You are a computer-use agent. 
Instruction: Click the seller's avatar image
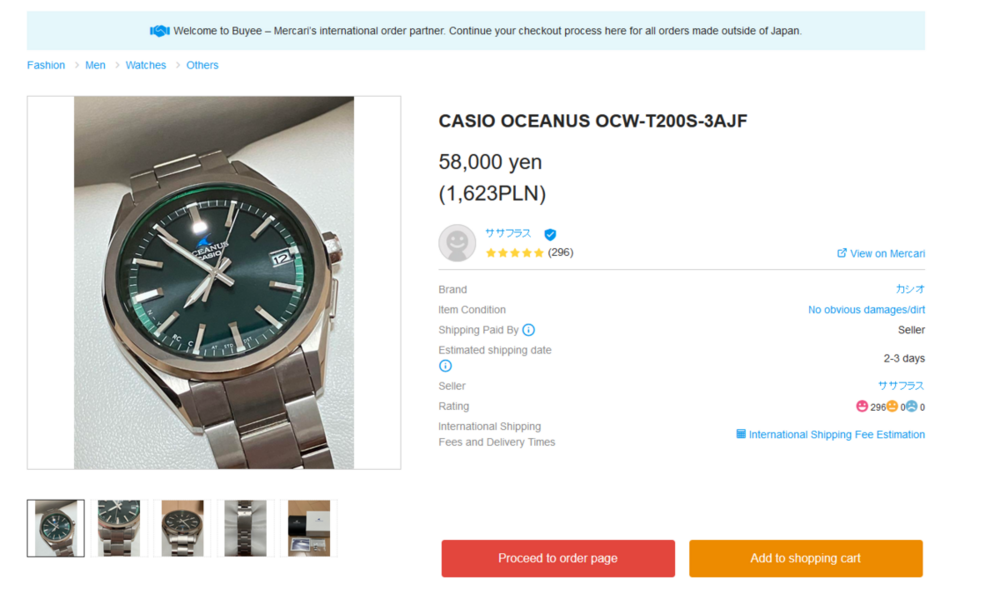pyautogui.click(x=457, y=240)
